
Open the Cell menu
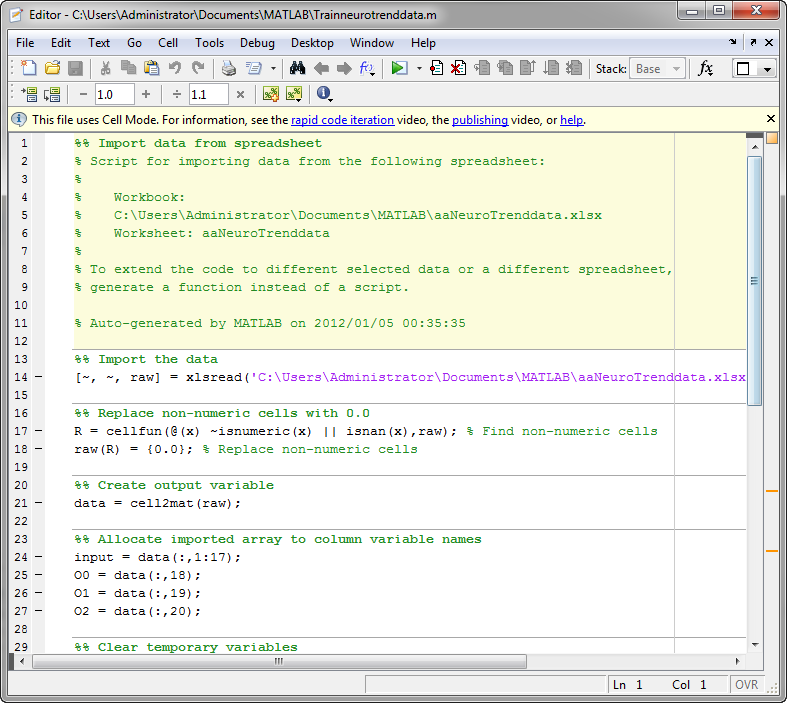tap(168, 43)
